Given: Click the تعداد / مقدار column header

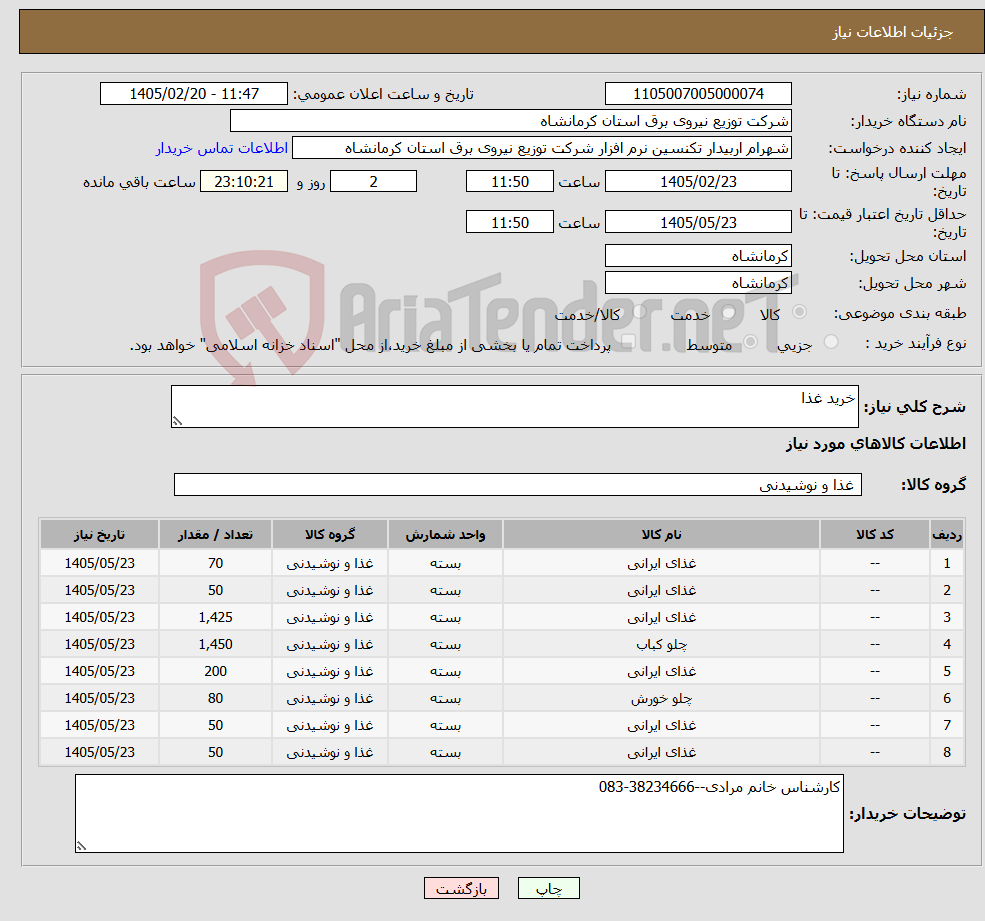Looking at the screenshot, I should click(215, 535).
